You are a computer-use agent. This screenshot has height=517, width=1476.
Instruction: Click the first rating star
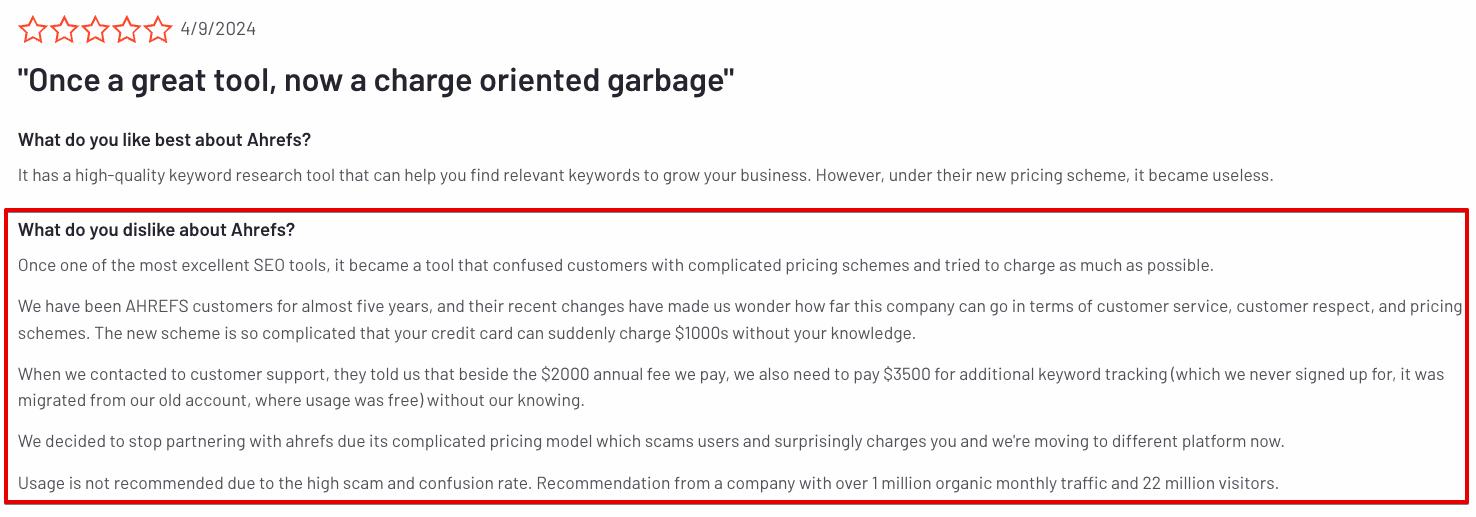coord(33,30)
